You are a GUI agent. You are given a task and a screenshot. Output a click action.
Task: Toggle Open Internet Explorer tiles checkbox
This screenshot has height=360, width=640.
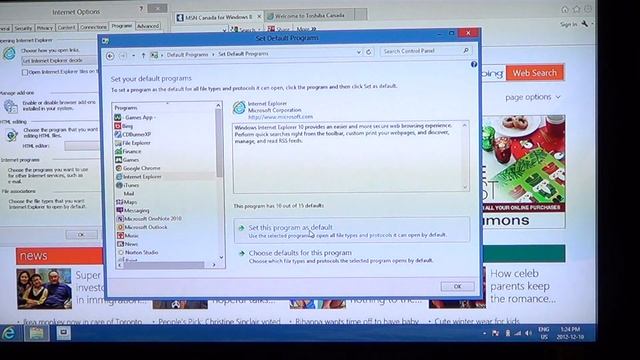(25, 72)
